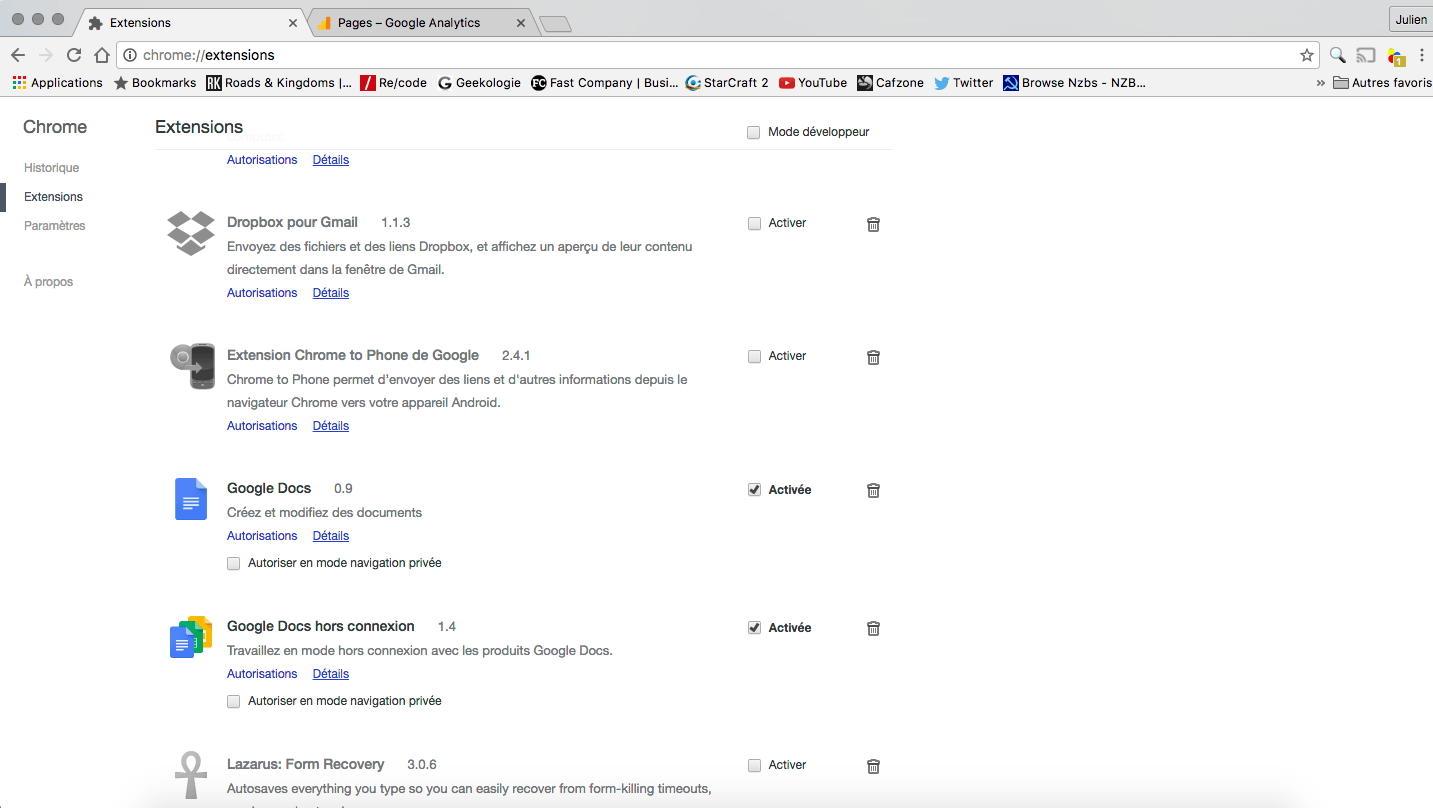Open the StarCraft 2 bookmark
1433x808 pixels.
click(727, 83)
